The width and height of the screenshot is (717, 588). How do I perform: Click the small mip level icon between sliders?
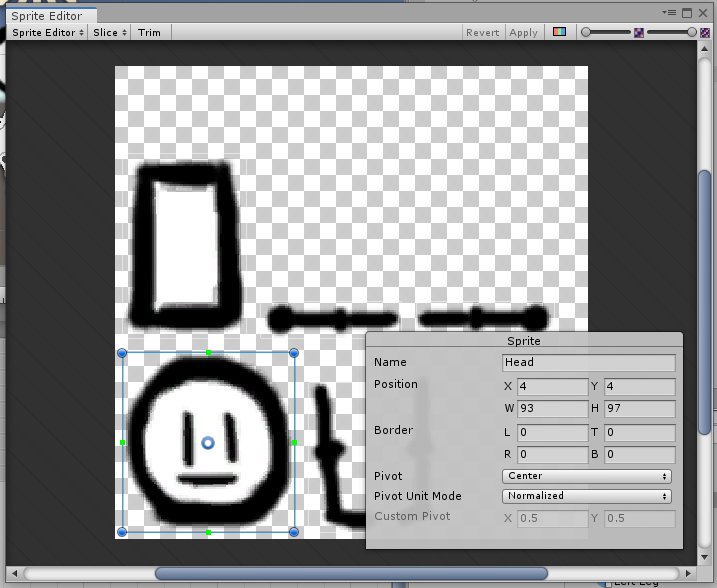[x=639, y=32]
